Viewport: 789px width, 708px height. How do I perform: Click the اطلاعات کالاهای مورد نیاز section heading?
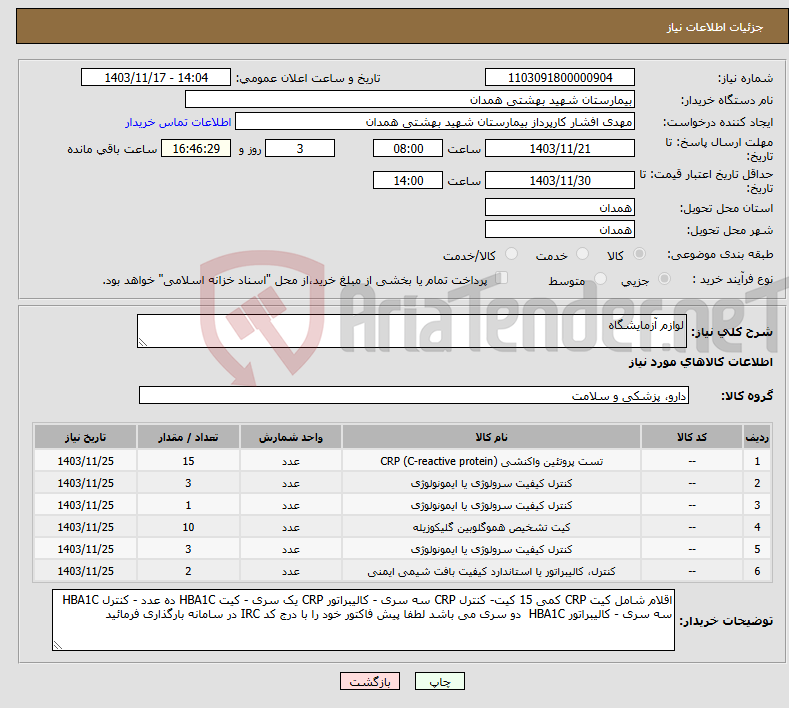point(700,362)
